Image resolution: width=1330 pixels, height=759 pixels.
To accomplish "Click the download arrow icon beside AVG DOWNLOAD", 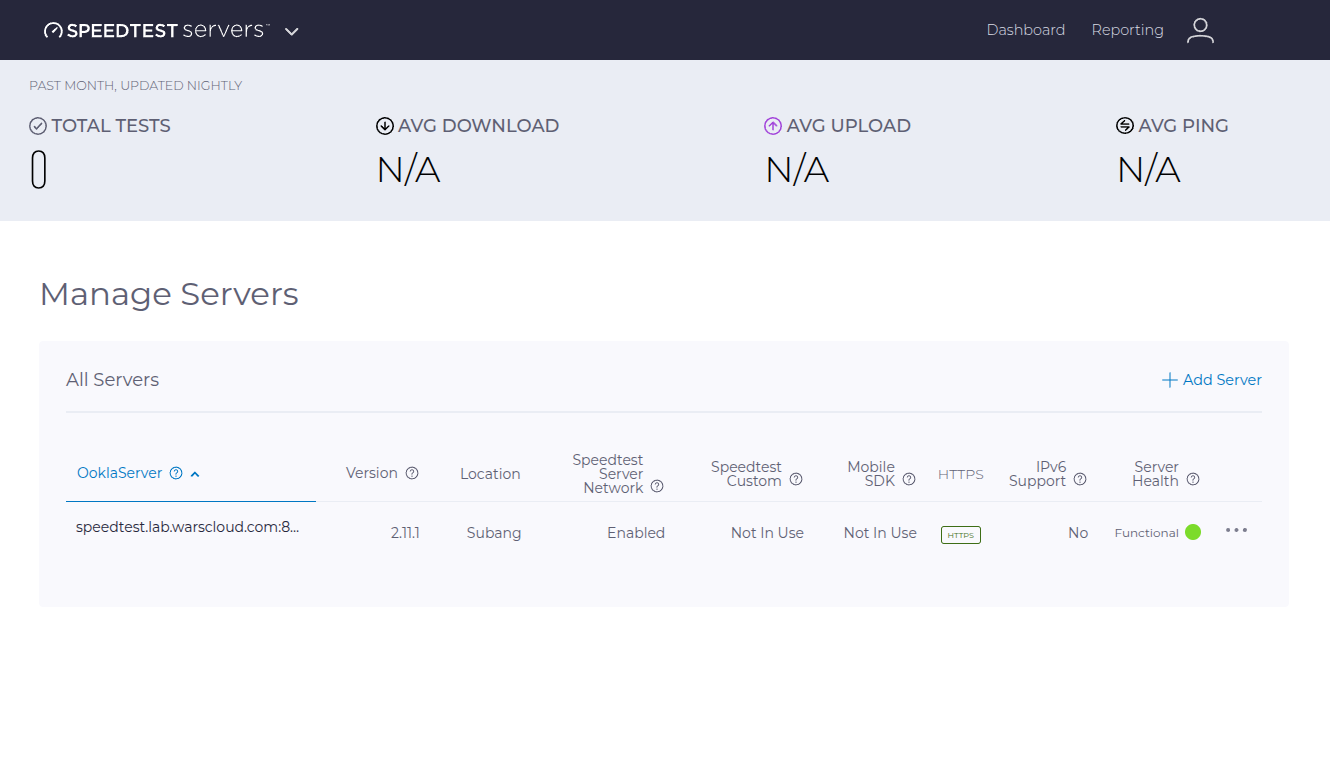I will (384, 125).
